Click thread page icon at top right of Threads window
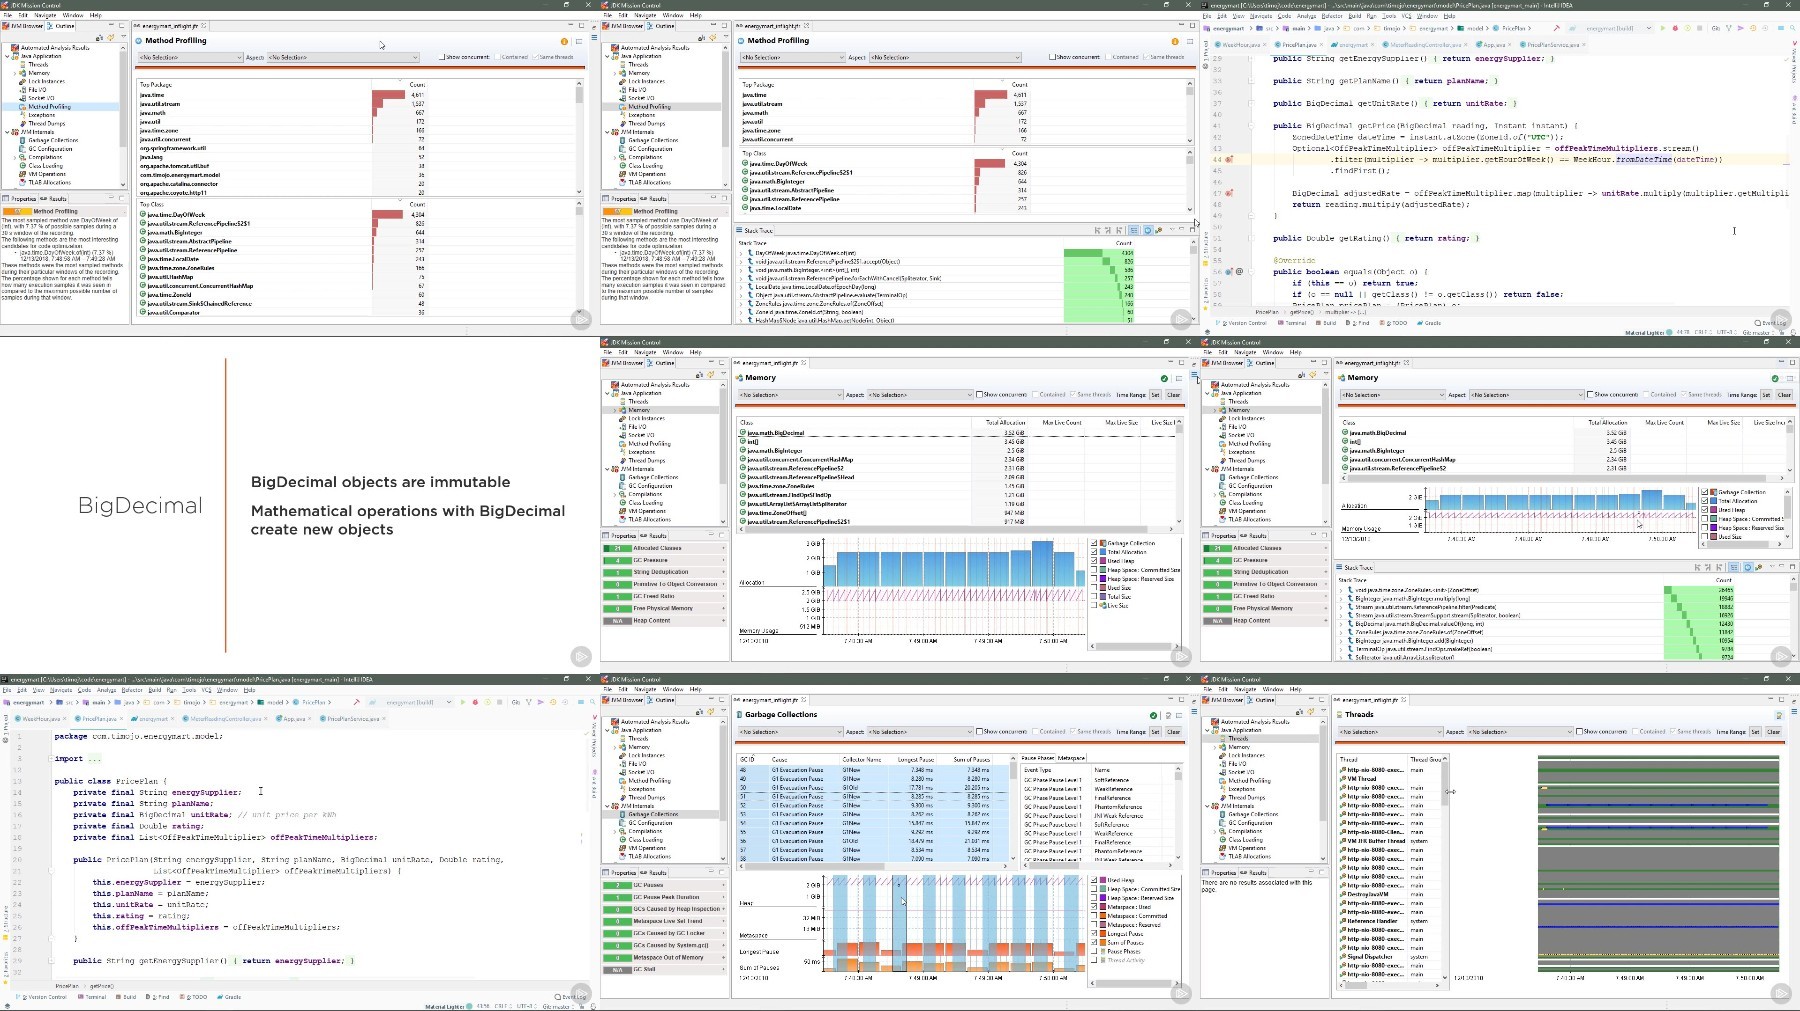Screen dimensions: 1800x1011 [x=1779, y=715]
